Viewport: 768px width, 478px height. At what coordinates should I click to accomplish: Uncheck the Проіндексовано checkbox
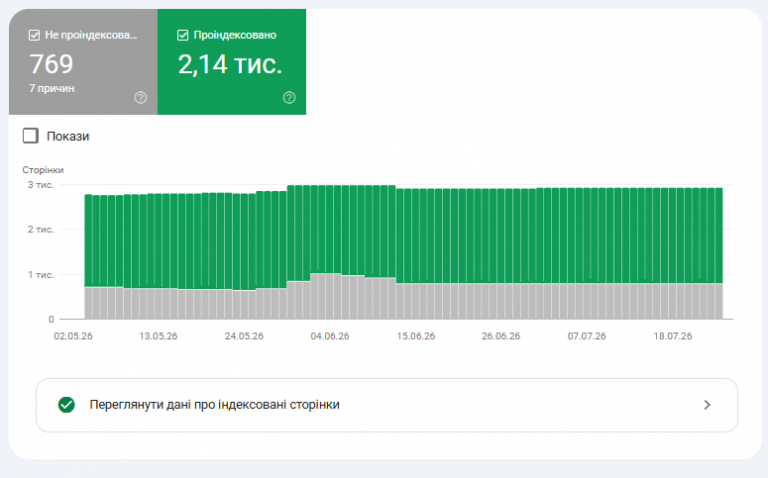pyautogui.click(x=183, y=35)
